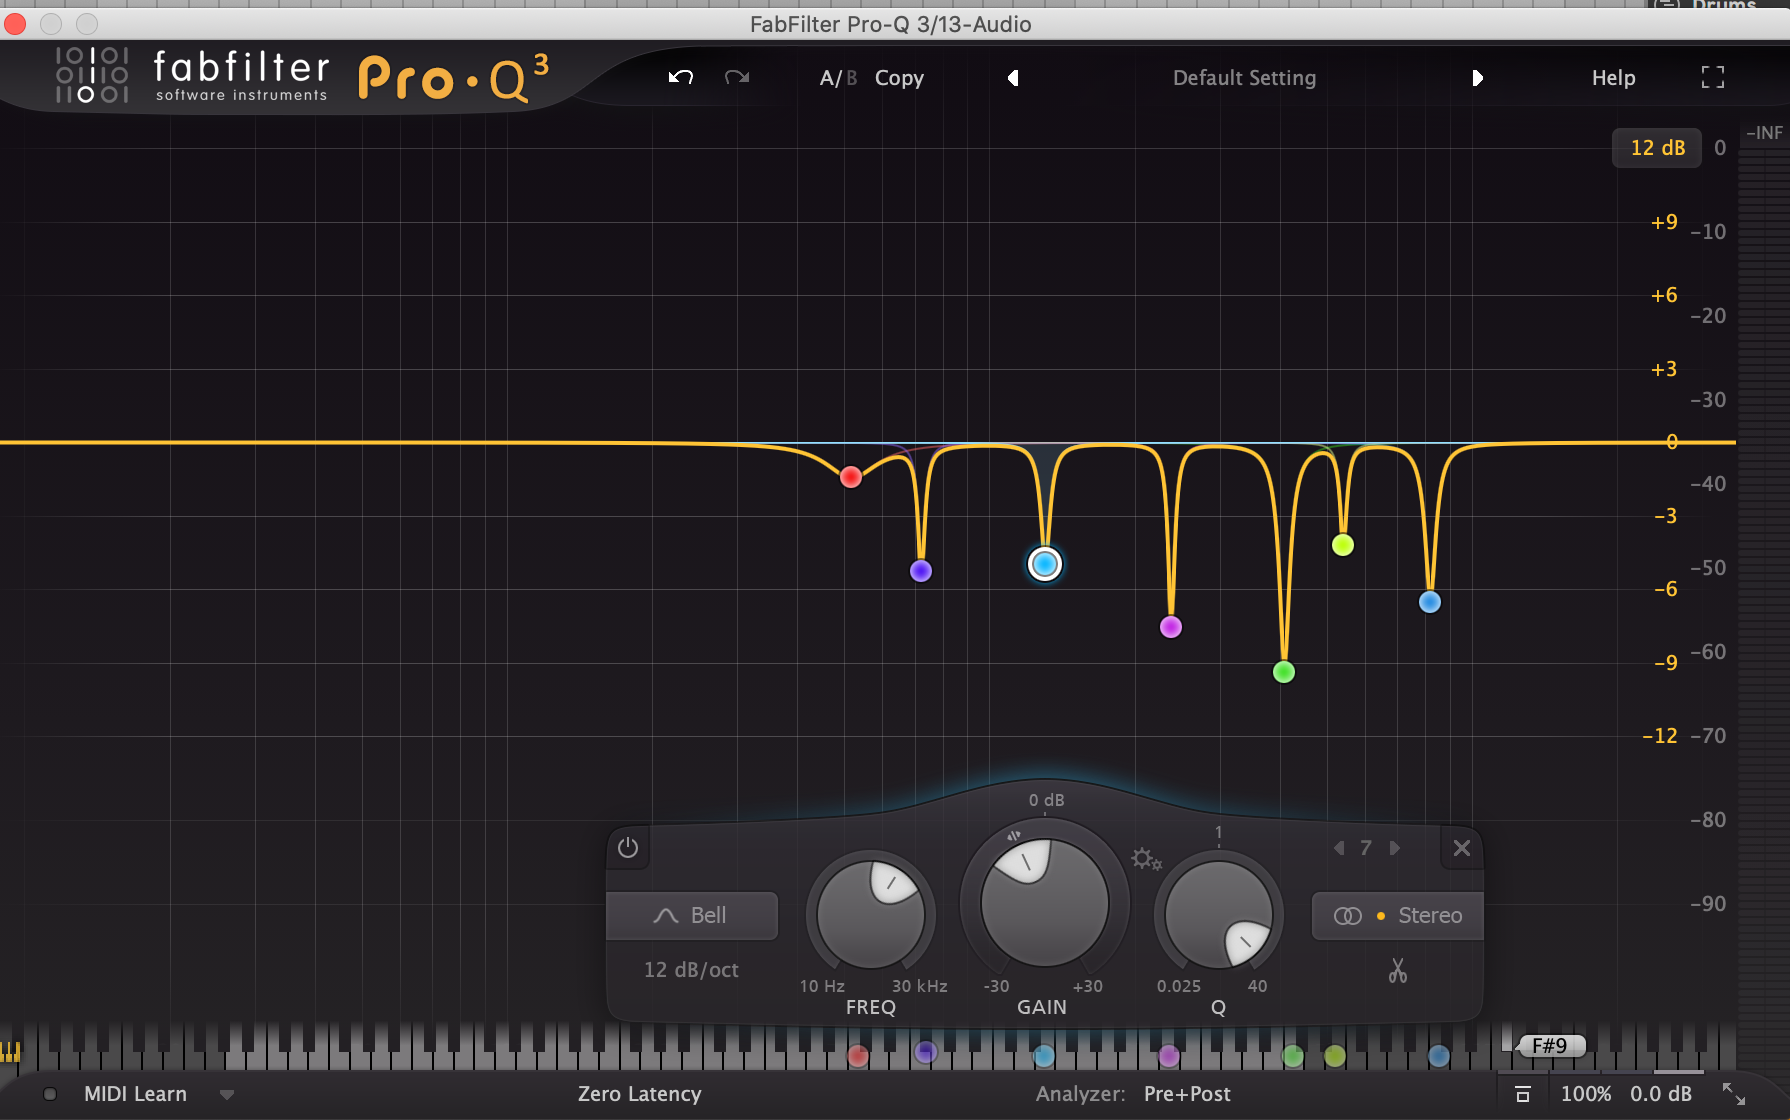1790x1120 pixels.
Task: Click Zero Latency processing mode
Action: (x=639, y=1094)
